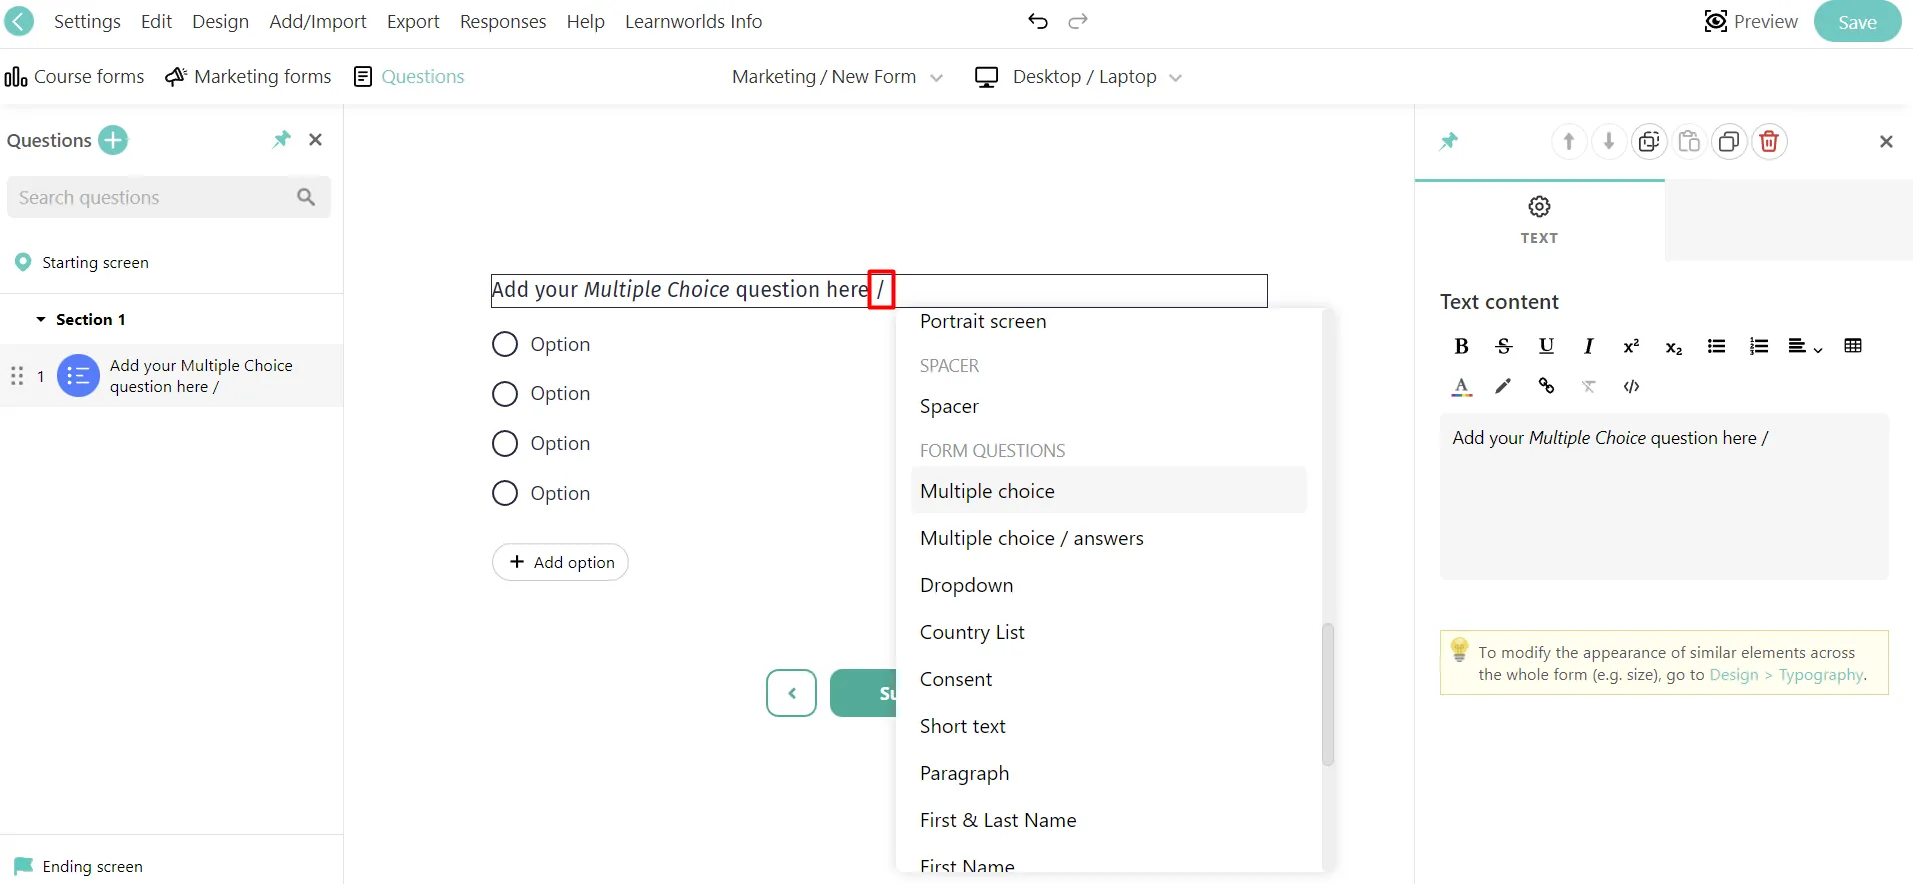Screen dimensions: 1913x884
Task: Apply bulleted list formatting
Action: click(1716, 346)
